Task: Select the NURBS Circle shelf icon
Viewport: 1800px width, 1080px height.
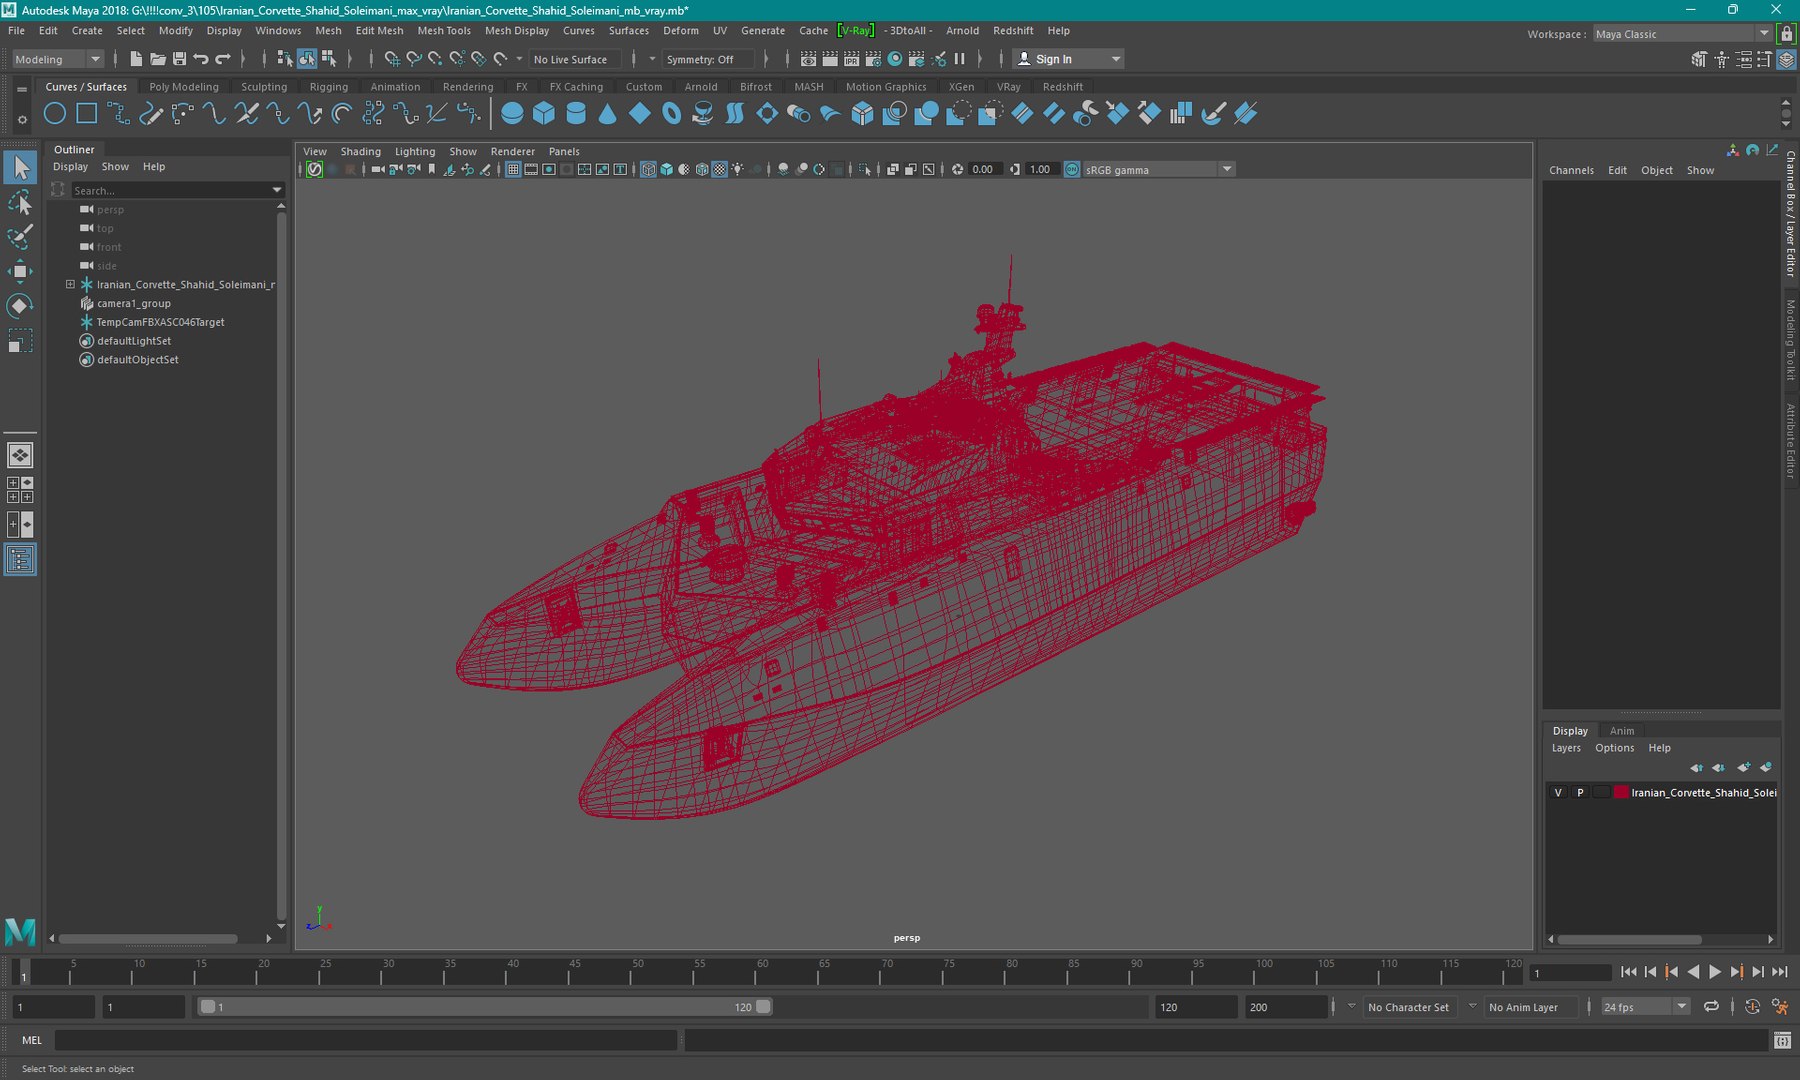Action: [55, 114]
